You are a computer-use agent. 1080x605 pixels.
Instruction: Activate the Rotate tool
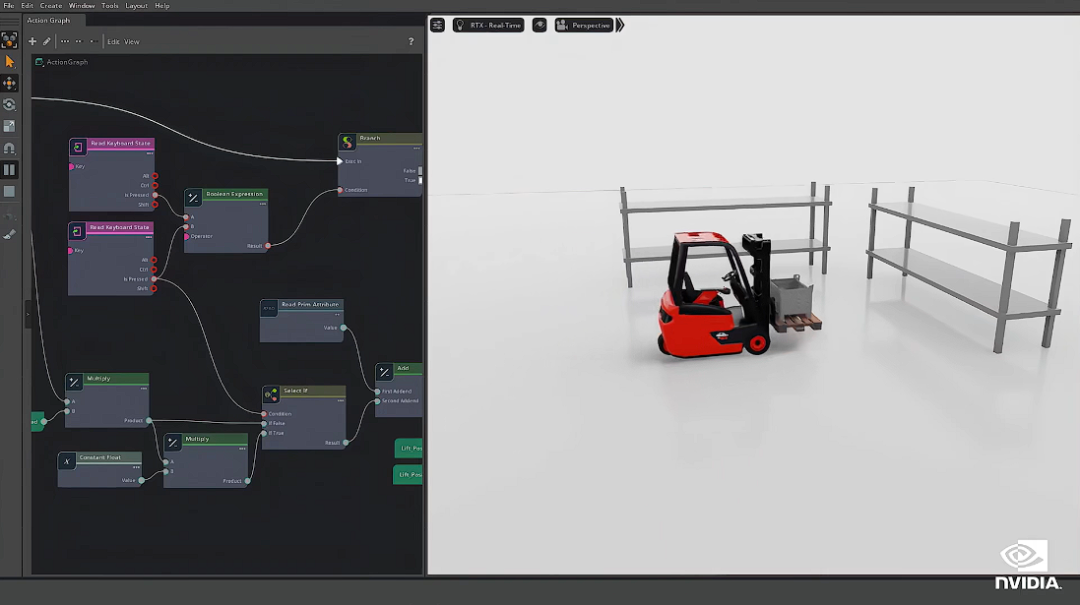point(10,105)
